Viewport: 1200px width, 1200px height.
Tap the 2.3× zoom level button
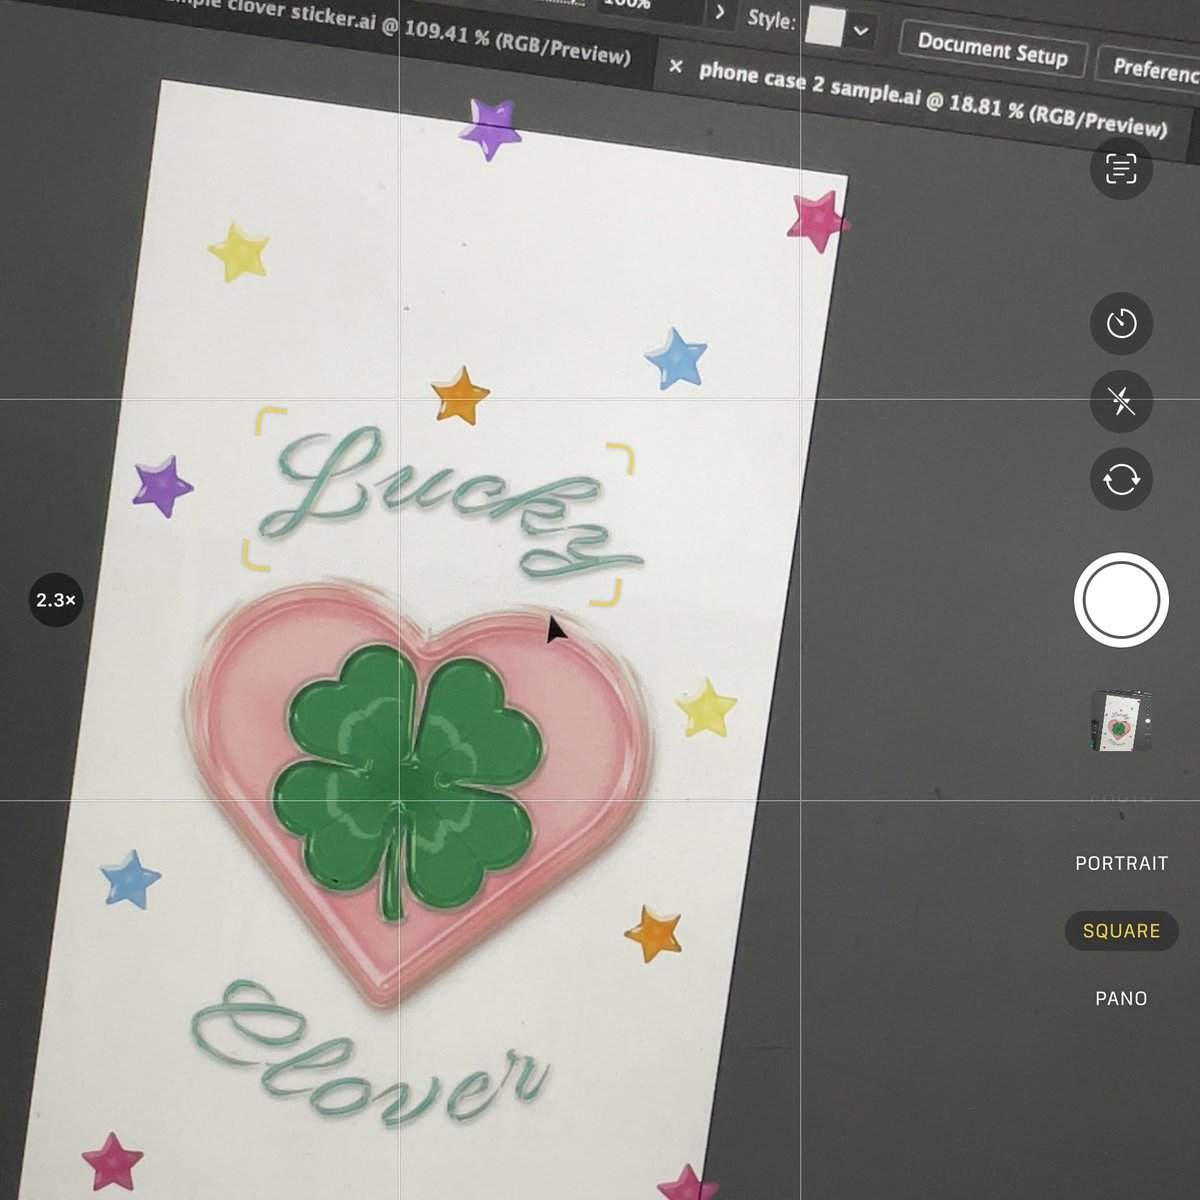point(56,600)
